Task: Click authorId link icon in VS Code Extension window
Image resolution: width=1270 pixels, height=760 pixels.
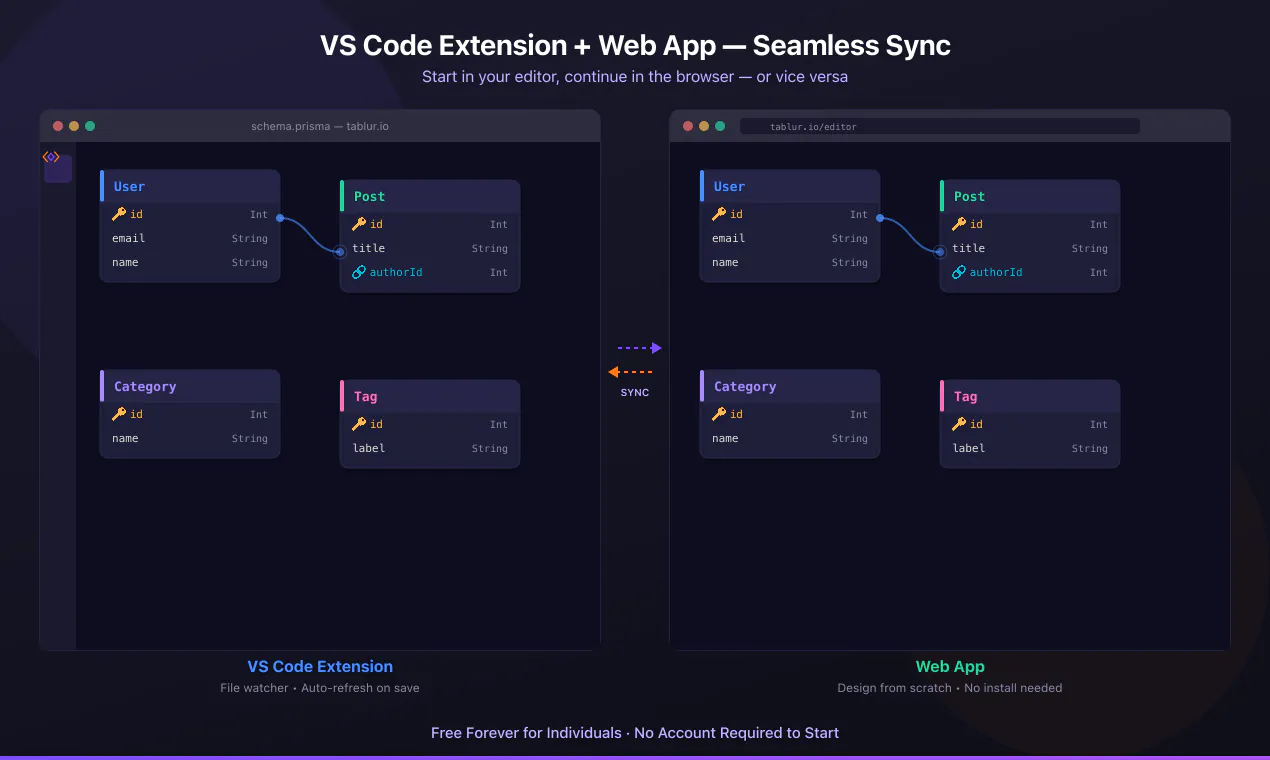Action: pyautogui.click(x=359, y=272)
